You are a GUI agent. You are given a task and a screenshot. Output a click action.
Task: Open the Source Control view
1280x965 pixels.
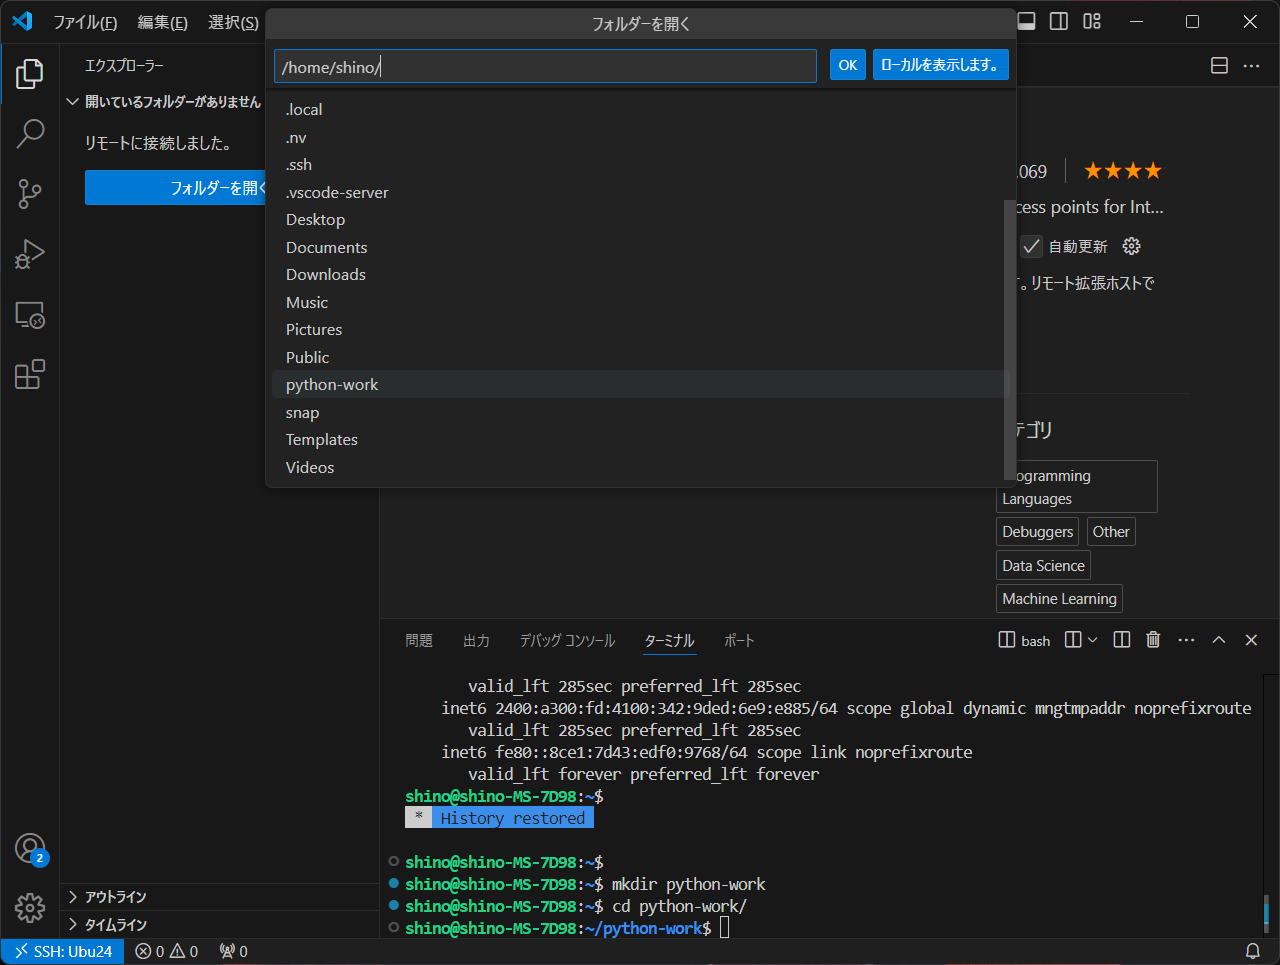click(30, 194)
